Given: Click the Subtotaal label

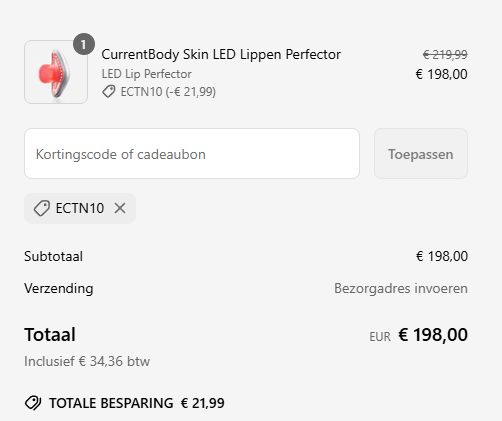Looking at the screenshot, I should point(53,256).
